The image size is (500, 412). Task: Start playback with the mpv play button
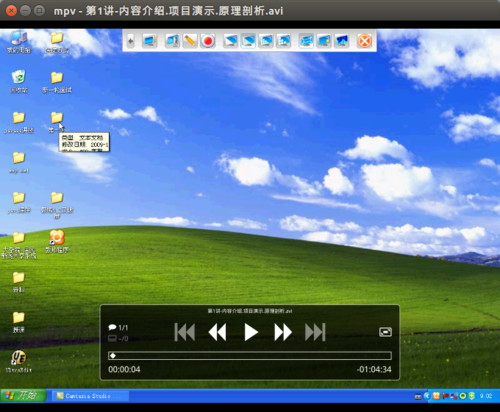pyautogui.click(x=251, y=332)
